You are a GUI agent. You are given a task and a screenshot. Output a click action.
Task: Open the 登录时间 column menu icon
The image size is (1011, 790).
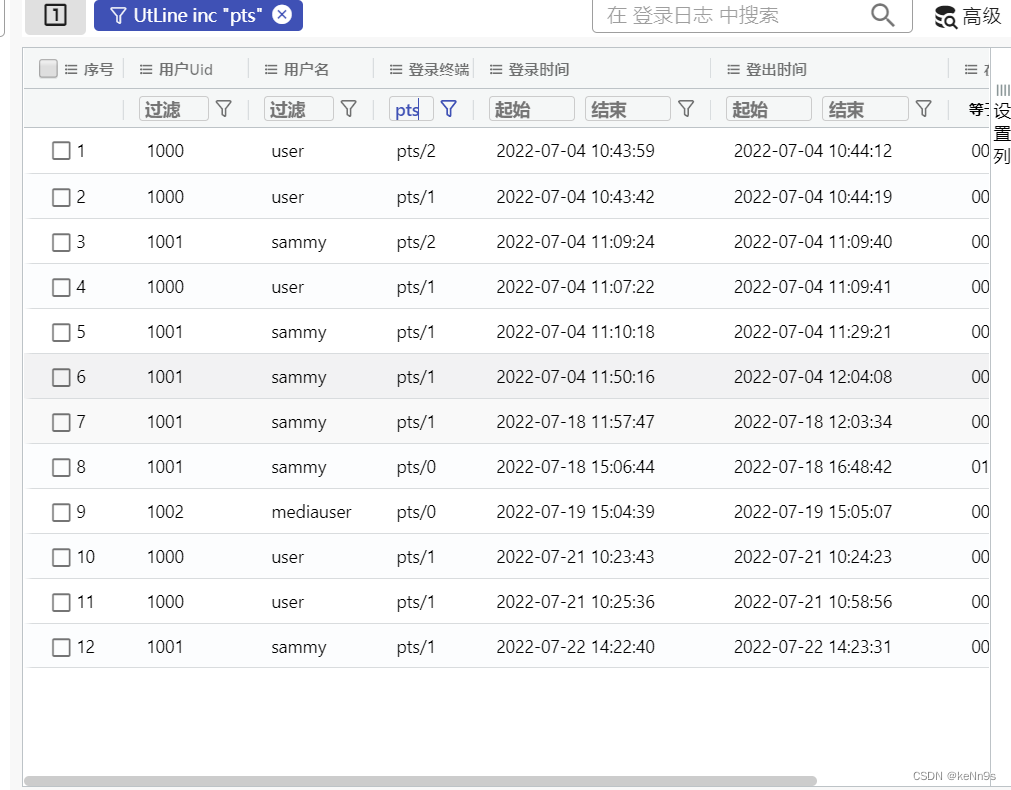pyautogui.click(x=495, y=70)
